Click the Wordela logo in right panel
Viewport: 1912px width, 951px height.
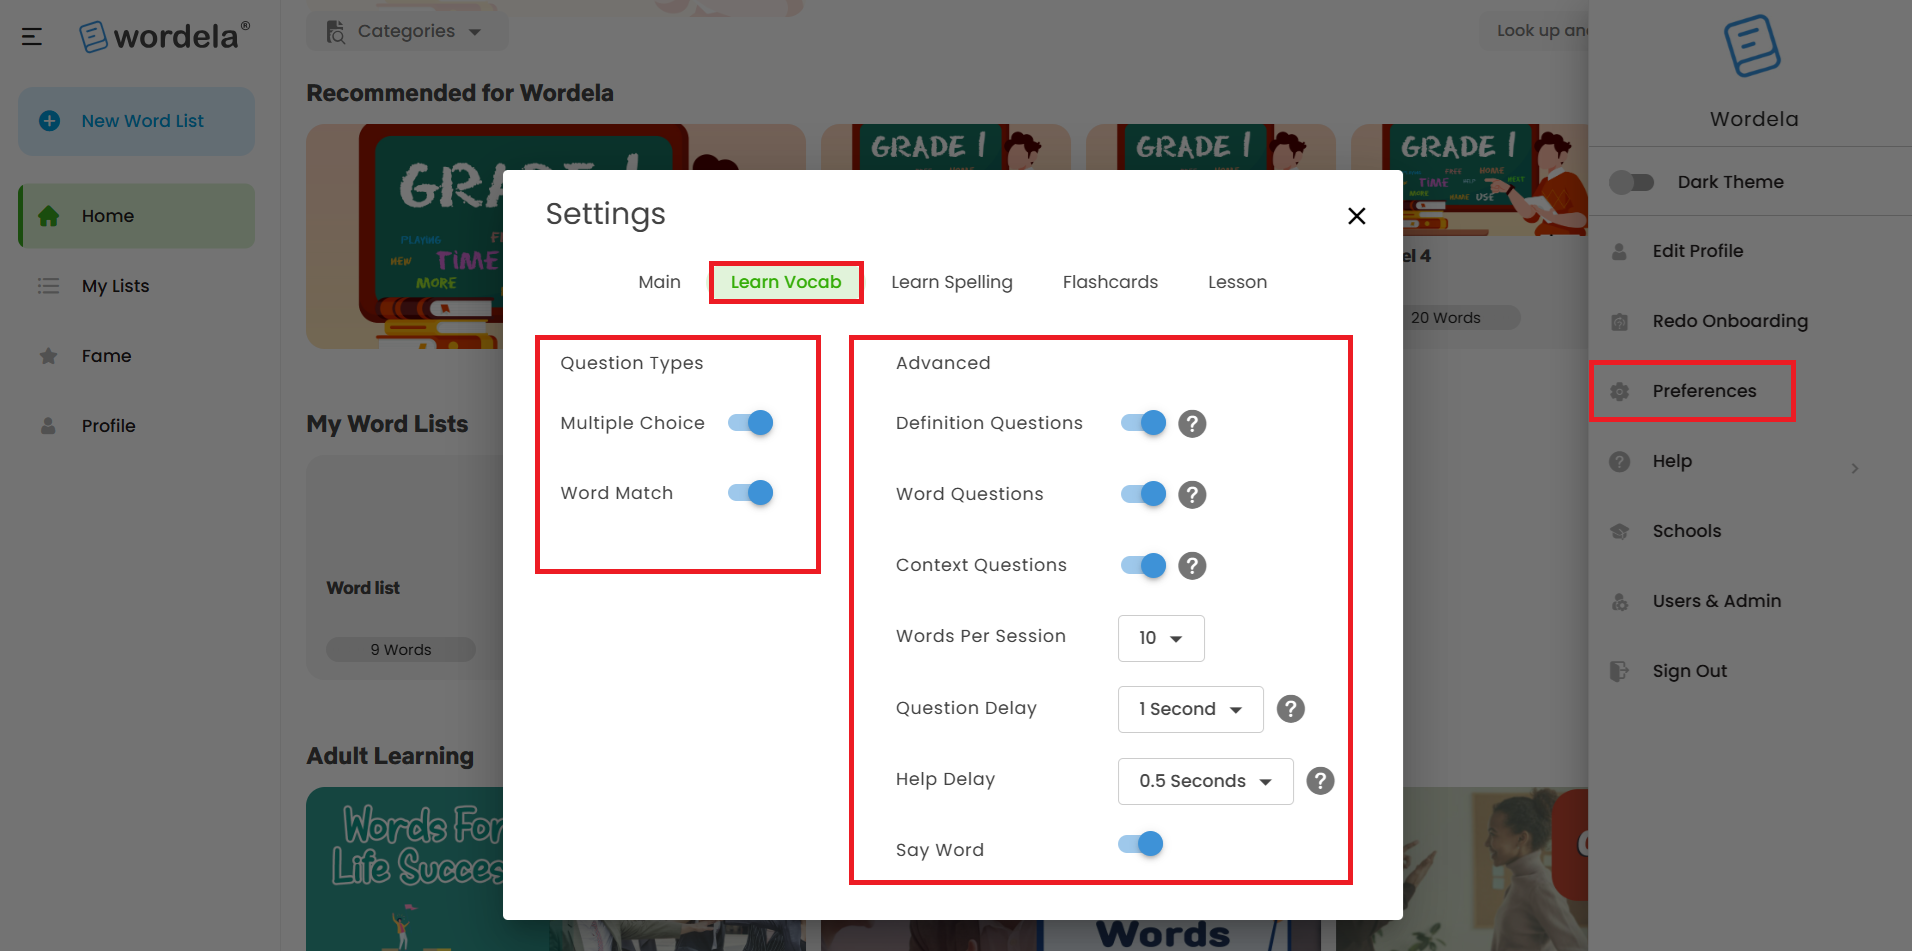tap(1752, 46)
